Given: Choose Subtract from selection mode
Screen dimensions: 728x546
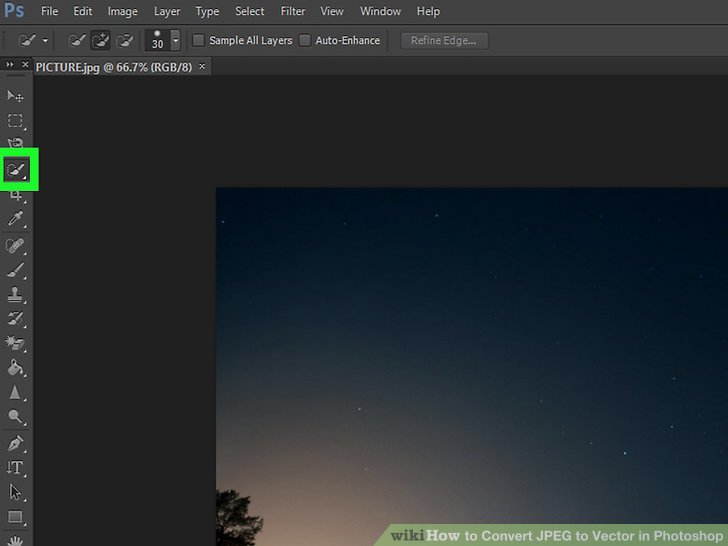Looking at the screenshot, I should 124,41.
